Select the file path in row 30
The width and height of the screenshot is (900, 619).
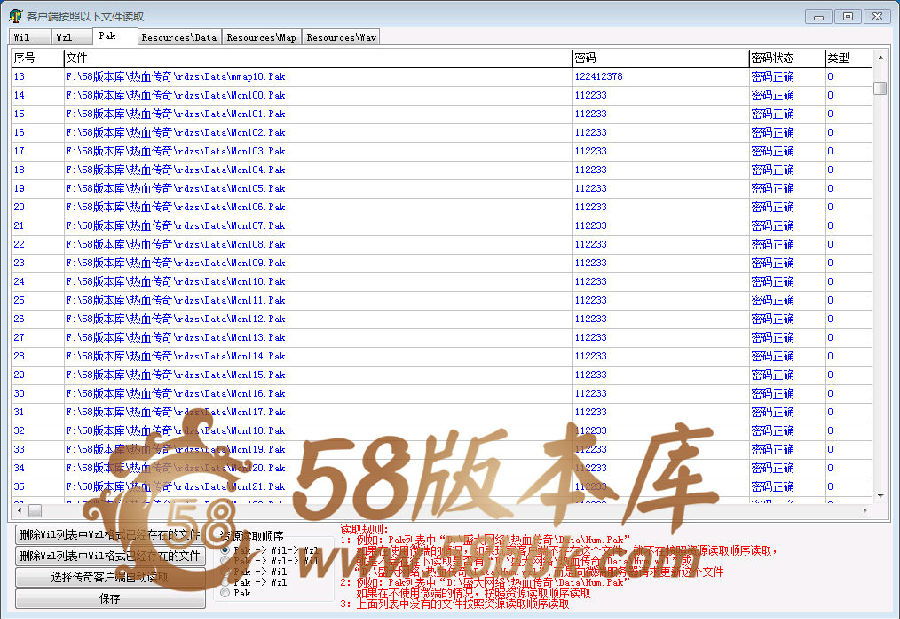pos(176,393)
